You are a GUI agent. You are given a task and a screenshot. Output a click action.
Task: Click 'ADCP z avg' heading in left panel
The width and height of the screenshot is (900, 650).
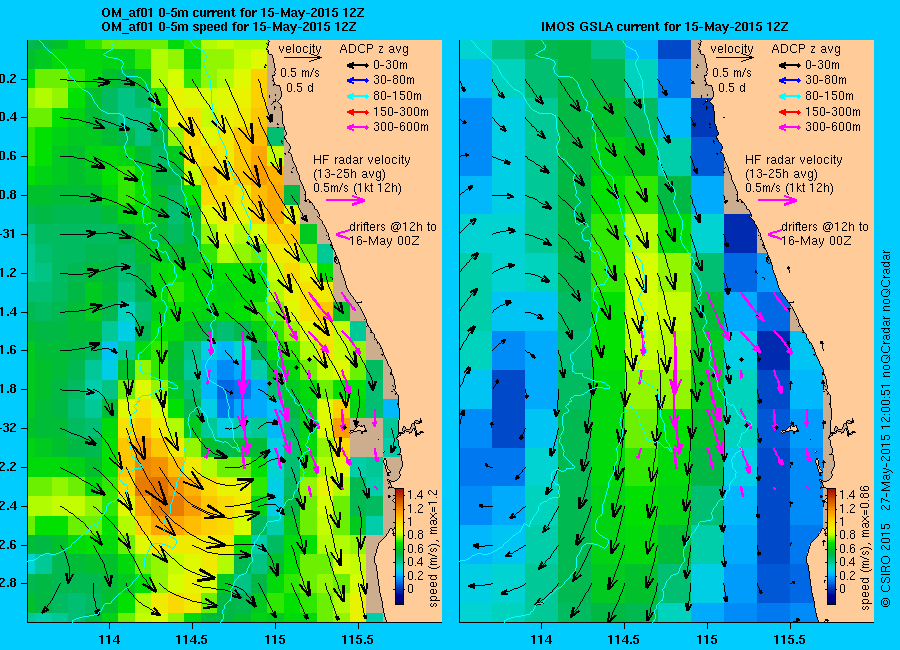374,49
